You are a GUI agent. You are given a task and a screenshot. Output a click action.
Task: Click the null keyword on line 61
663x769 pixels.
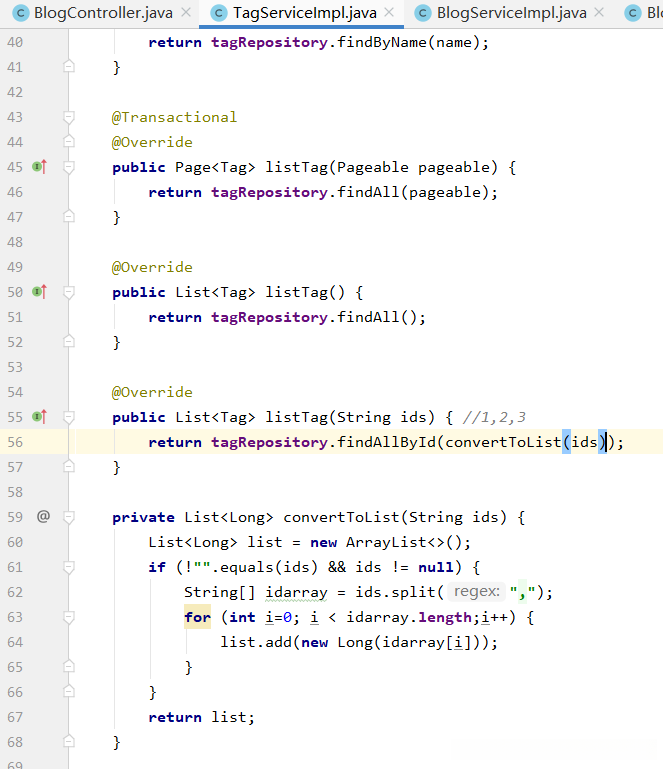tap(435, 567)
